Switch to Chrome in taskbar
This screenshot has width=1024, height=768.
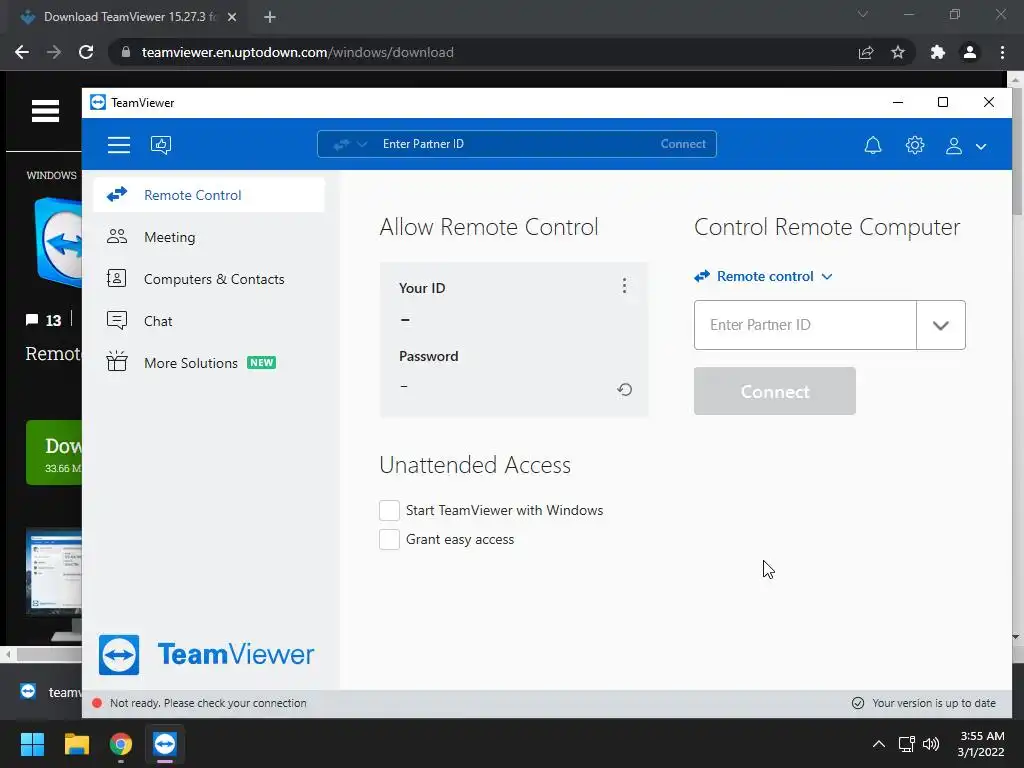[121, 744]
